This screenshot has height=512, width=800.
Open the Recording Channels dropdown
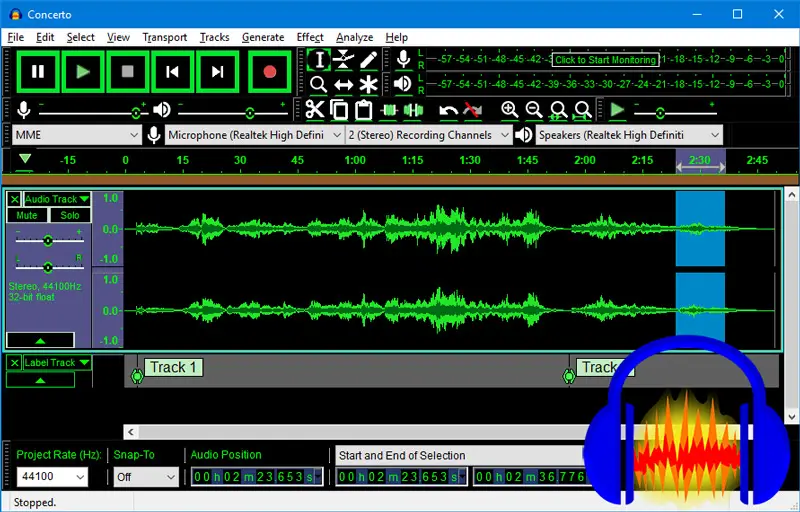click(x=429, y=135)
